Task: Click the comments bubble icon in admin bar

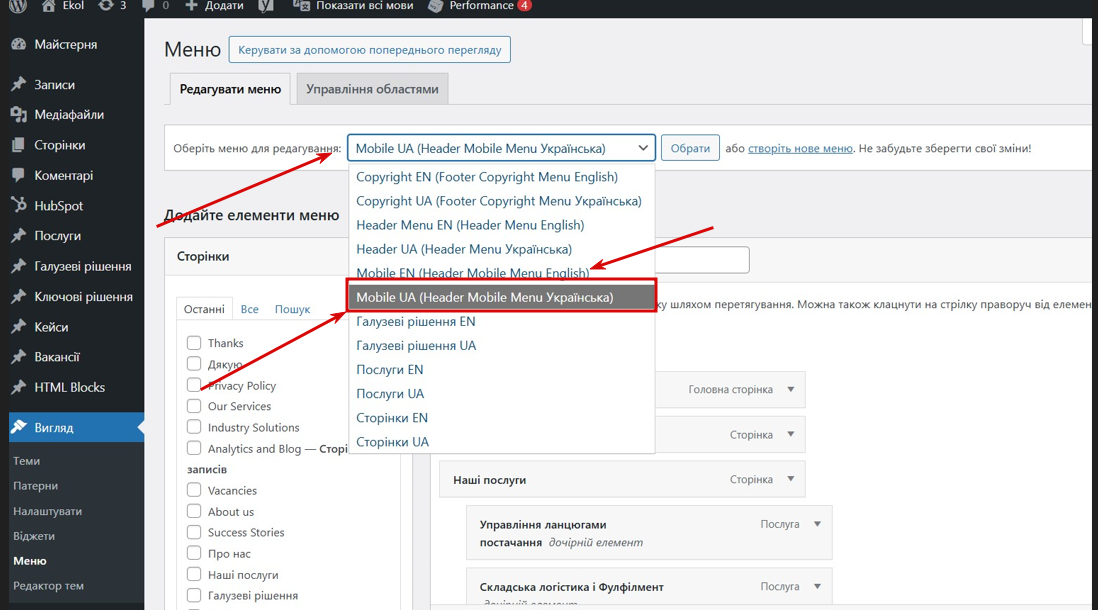Action: [x=147, y=6]
